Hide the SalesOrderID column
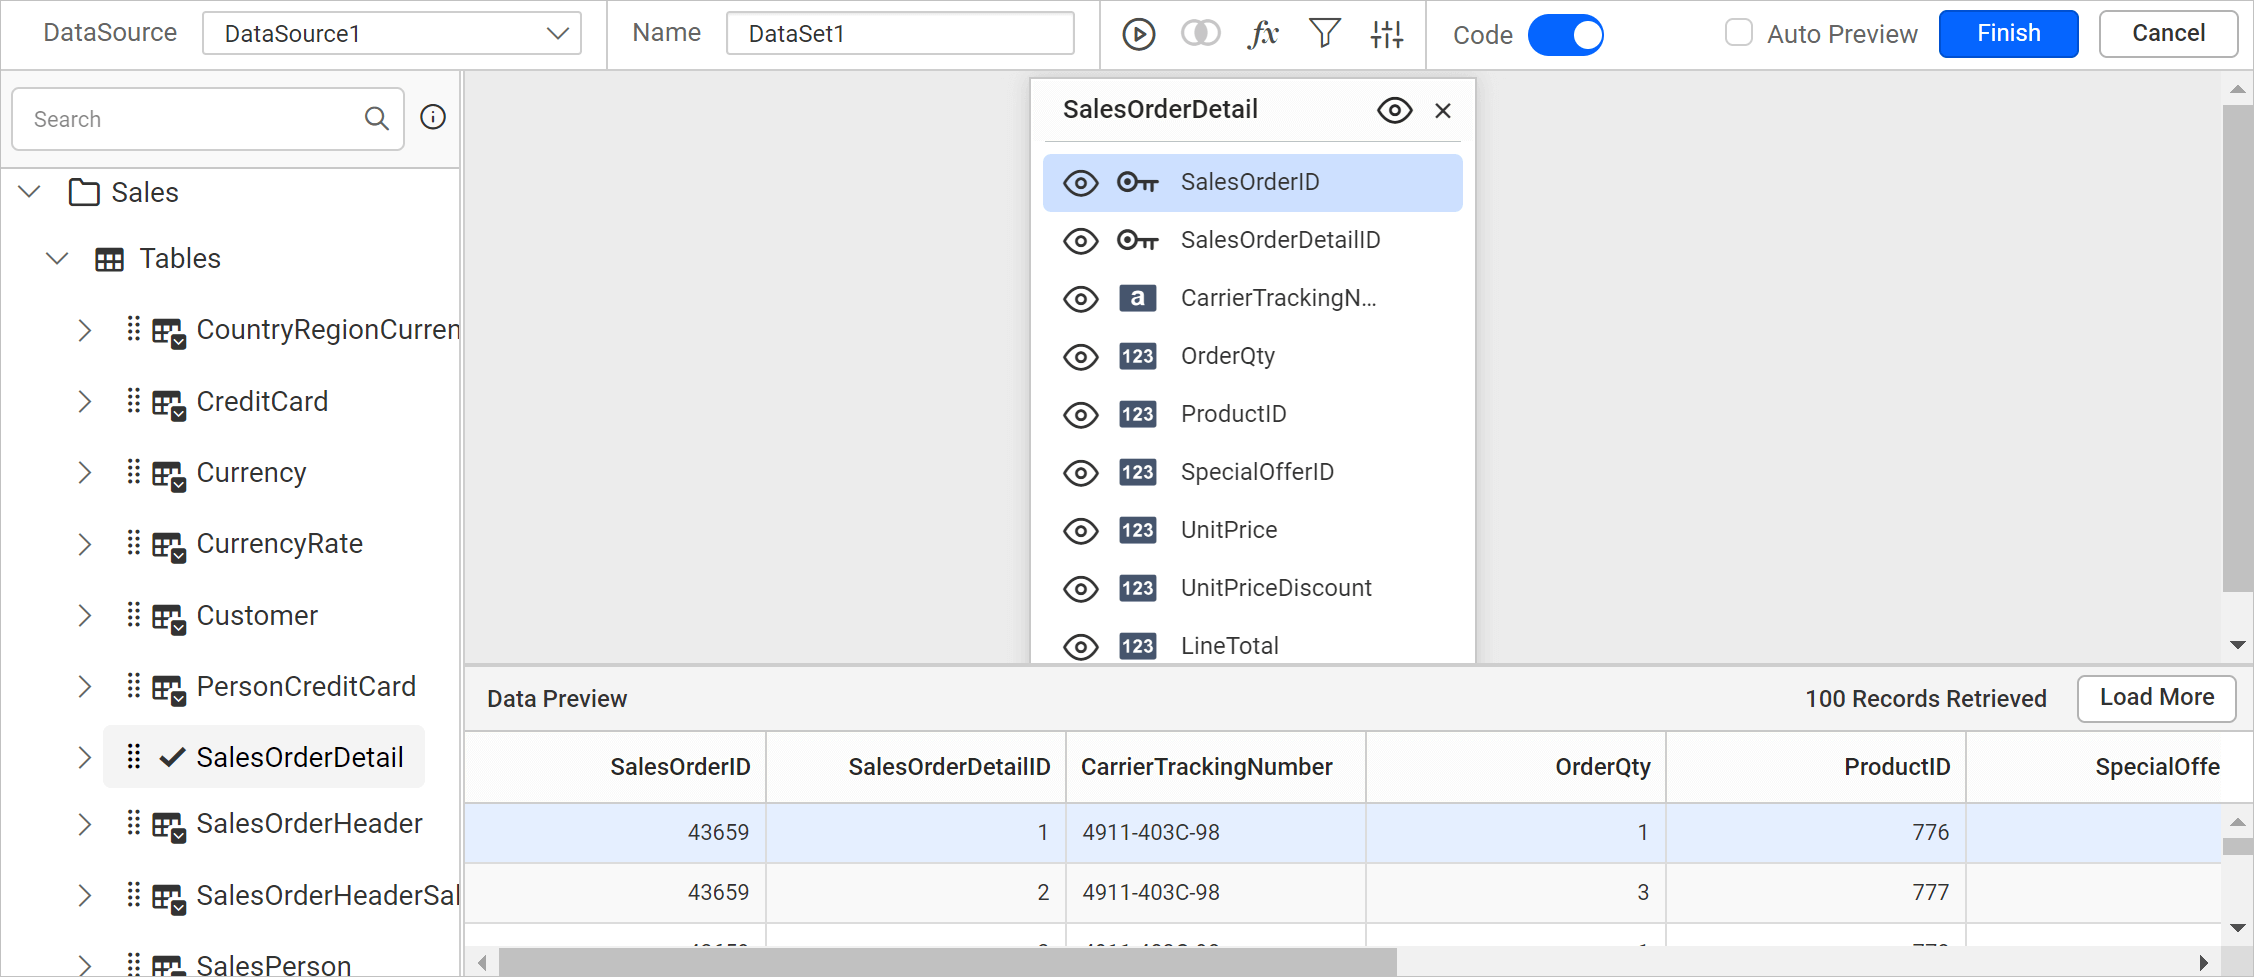The height and width of the screenshot is (977, 2254). (1081, 183)
